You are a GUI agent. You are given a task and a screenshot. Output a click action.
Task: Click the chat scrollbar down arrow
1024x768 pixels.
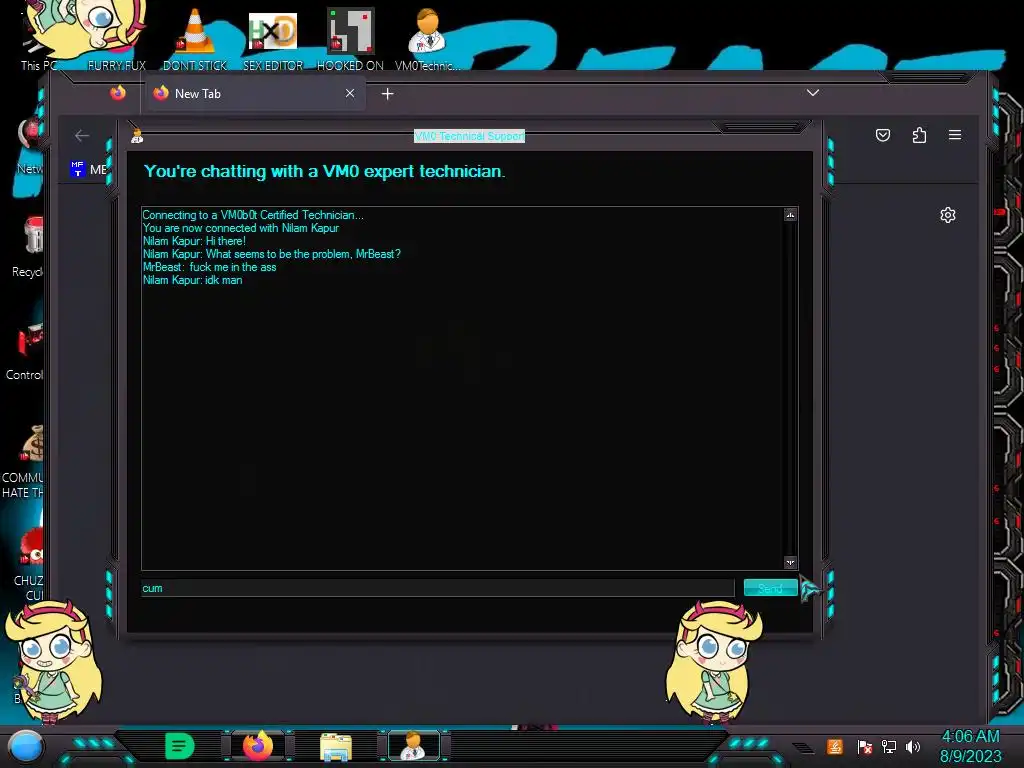(x=790, y=562)
